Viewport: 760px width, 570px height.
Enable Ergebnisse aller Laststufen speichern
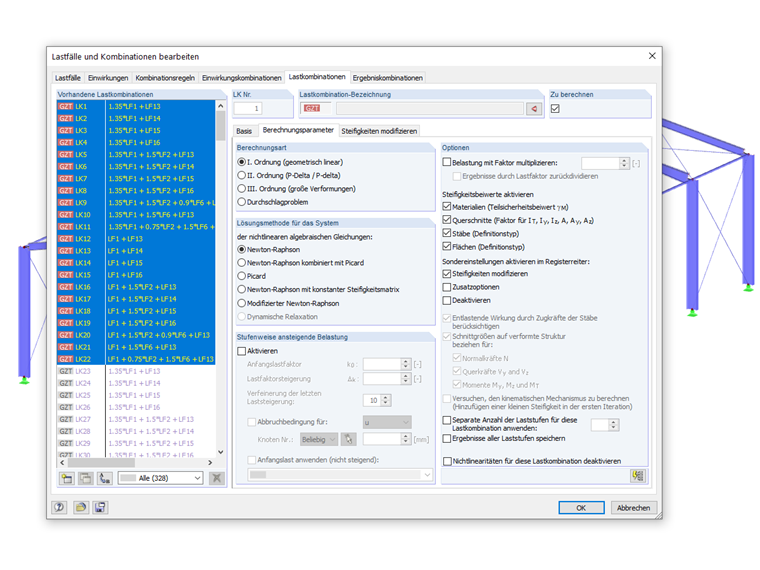click(x=447, y=438)
